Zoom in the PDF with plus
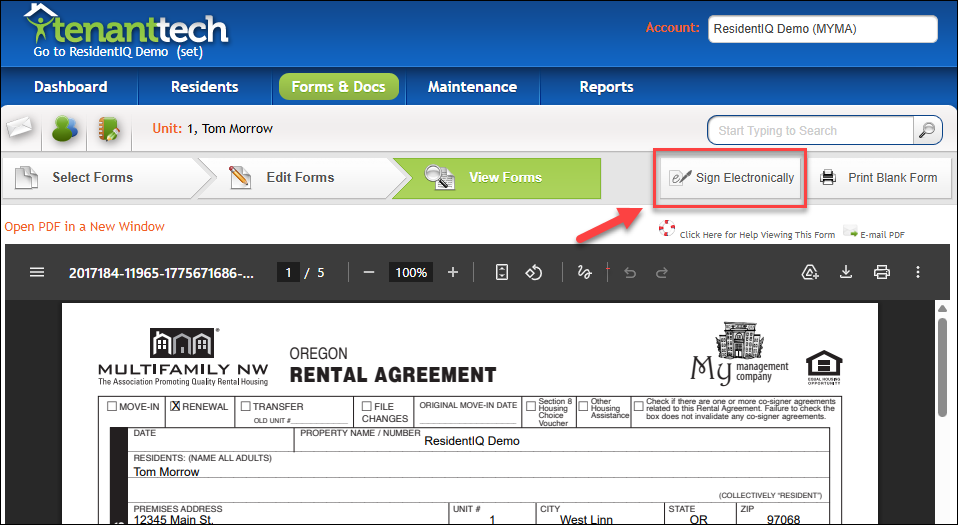The width and height of the screenshot is (958, 525). click(x=452, y=272)
